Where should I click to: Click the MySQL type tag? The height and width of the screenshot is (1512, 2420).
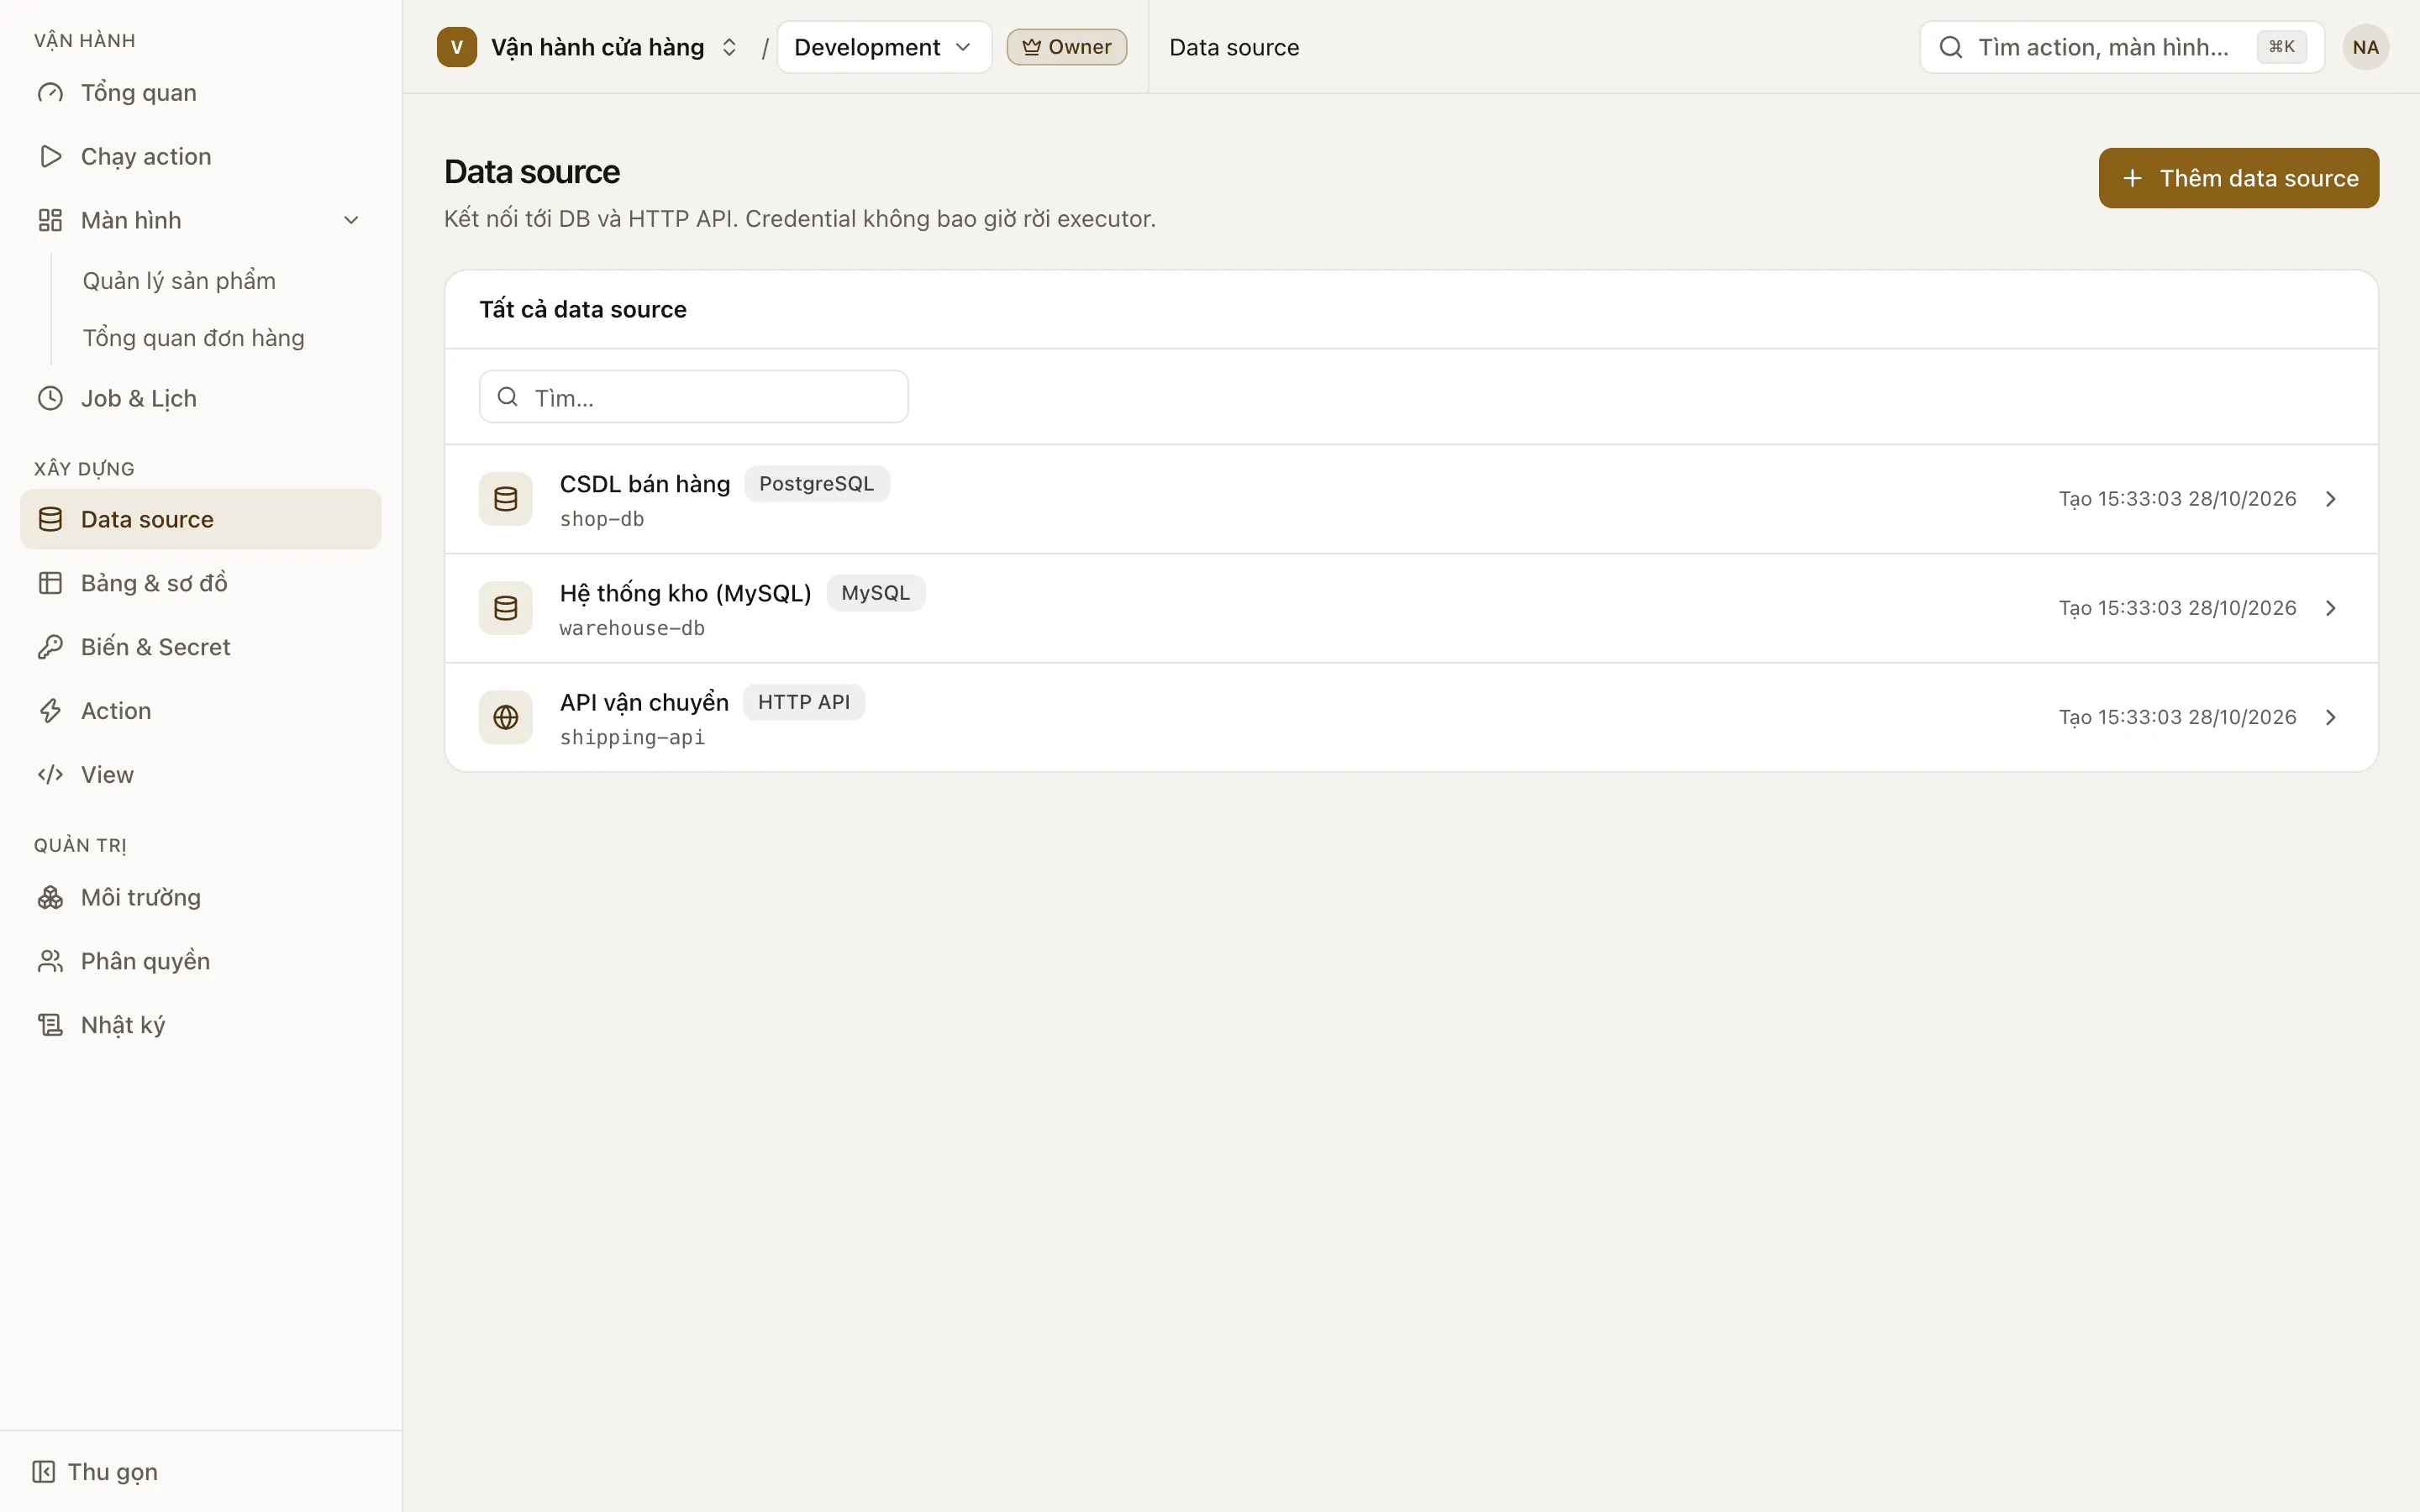point(876,593)
